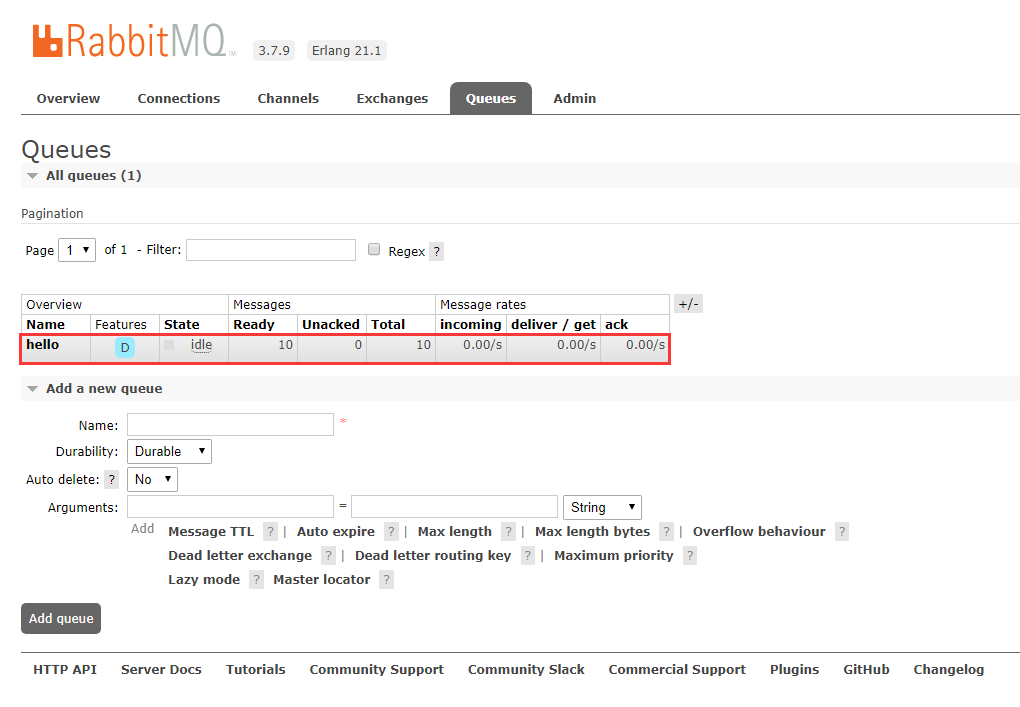
Task: Open the Community Support footer link
Action: (x=377, y=669)
